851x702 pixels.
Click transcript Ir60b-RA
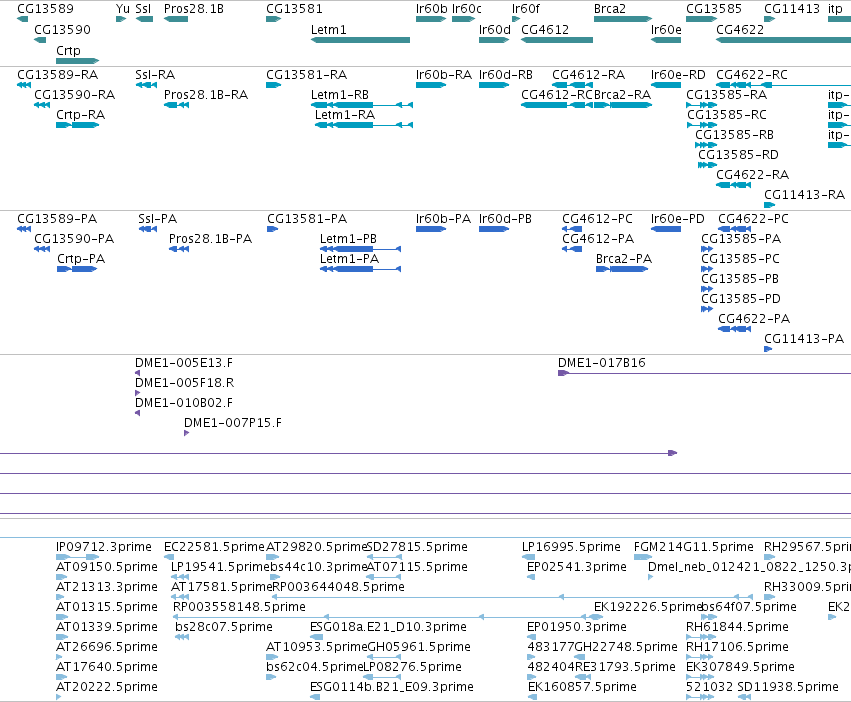(444, 75)
